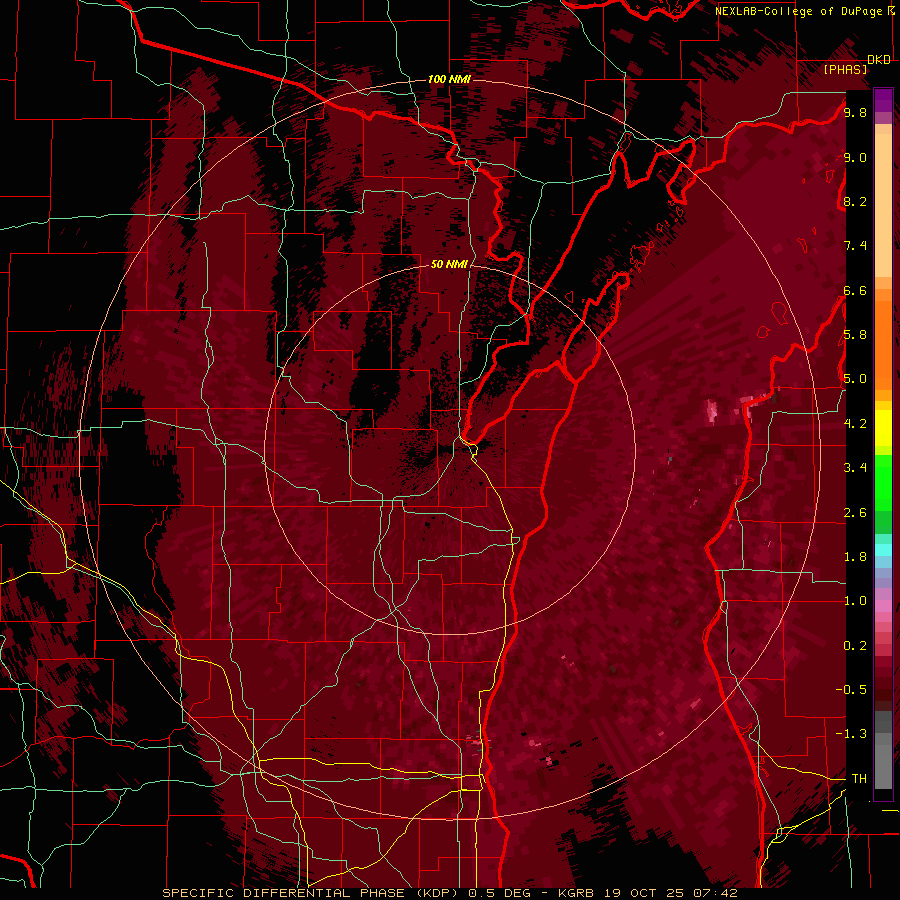
Task: Click the 5.0 value on the color scale
Action: coord(855,379)
